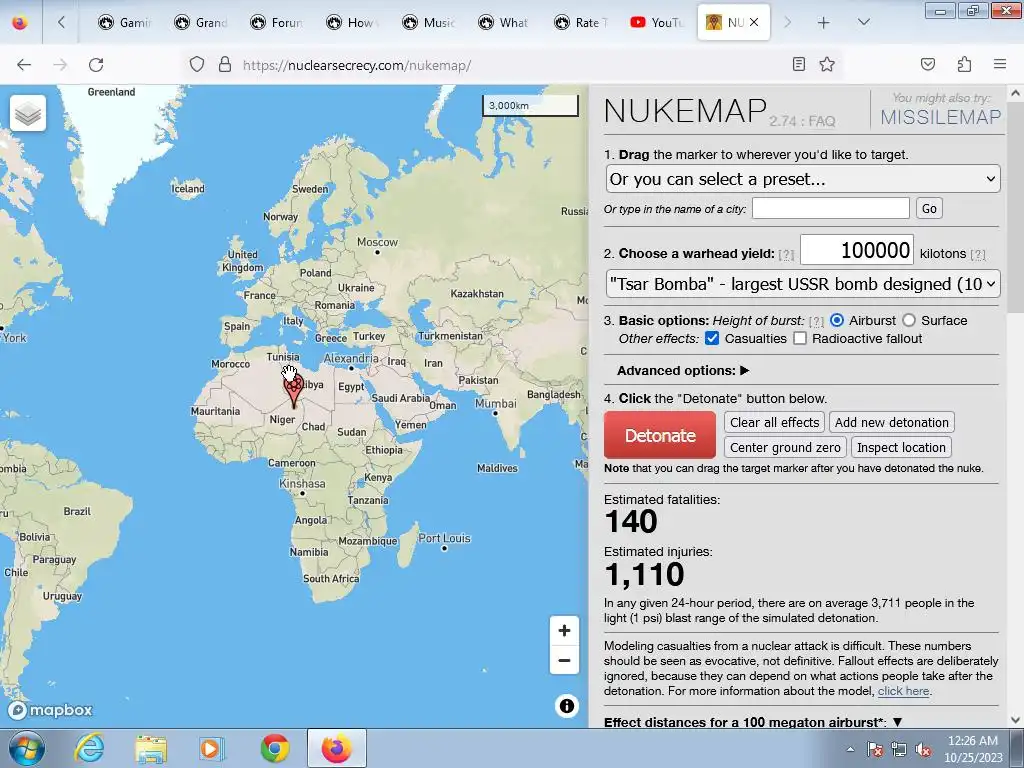Image resolution: width=1024 pixels, height=768 pixels.
Task: Switch to the Grand tab
Action: [x=200, y=23]
